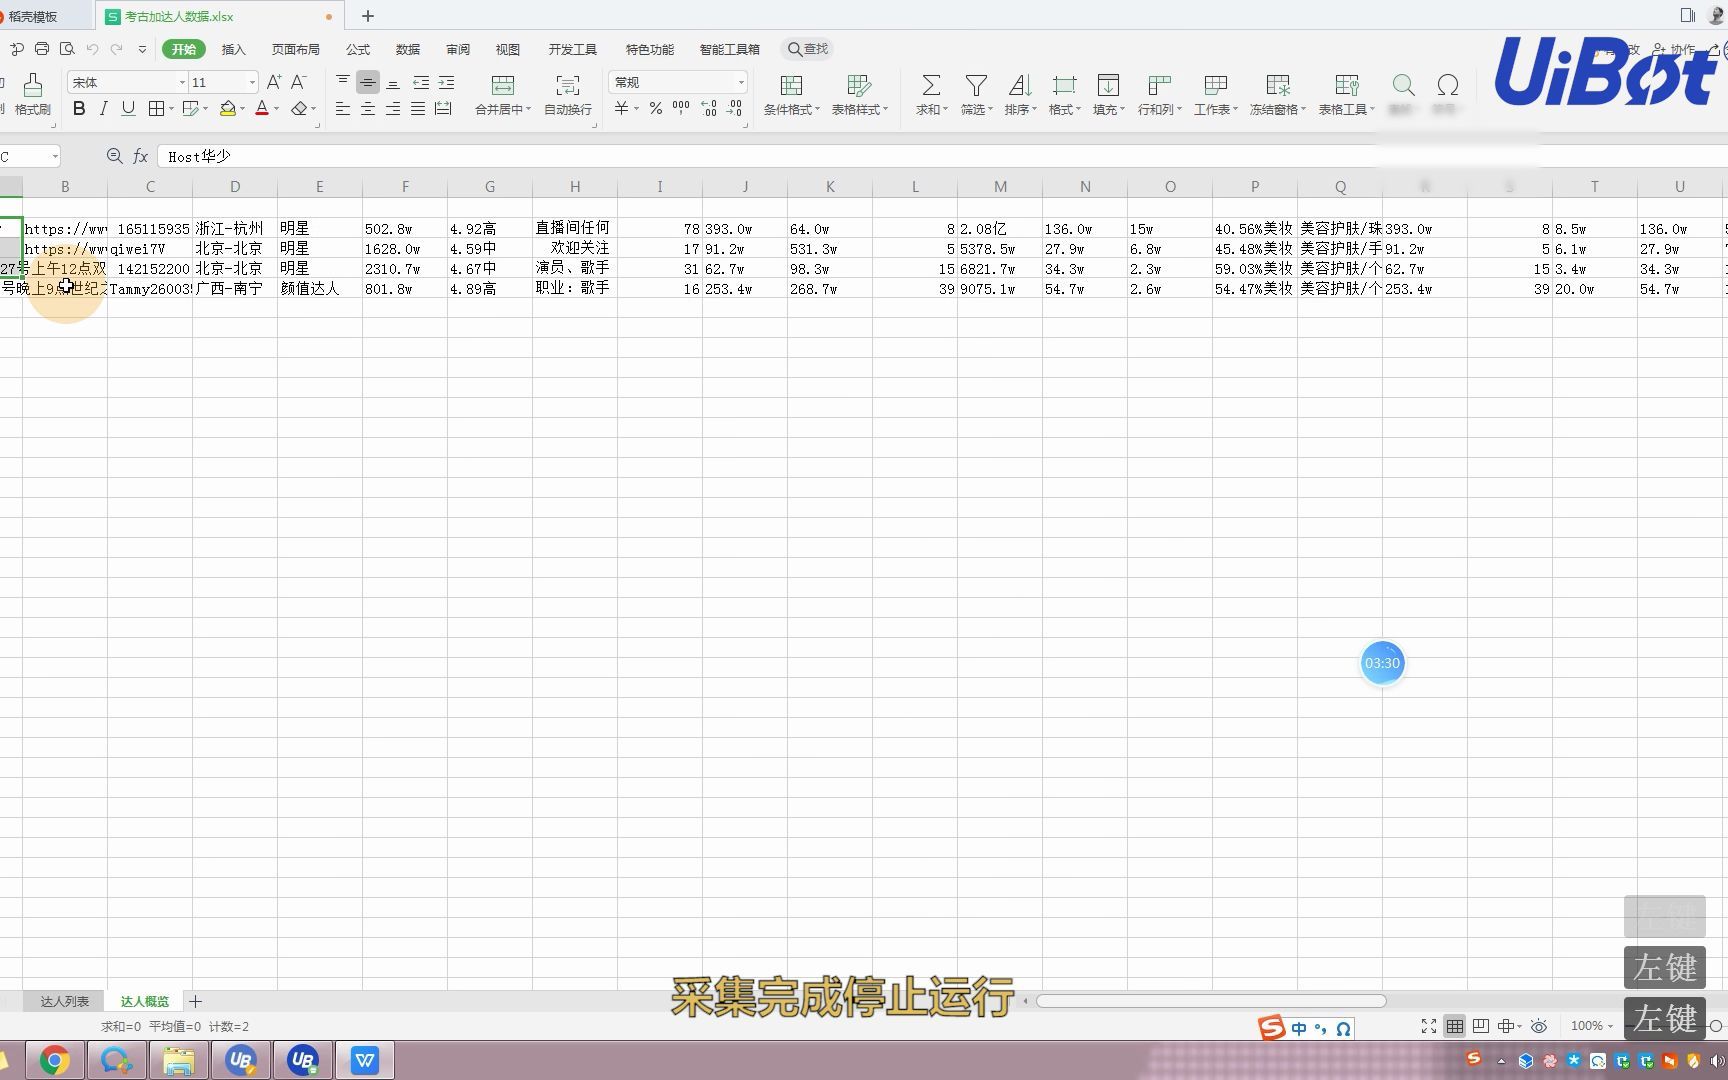This screenshot has width=1728, height=1080.
Task: Apply the red font color
Action: 262,108
